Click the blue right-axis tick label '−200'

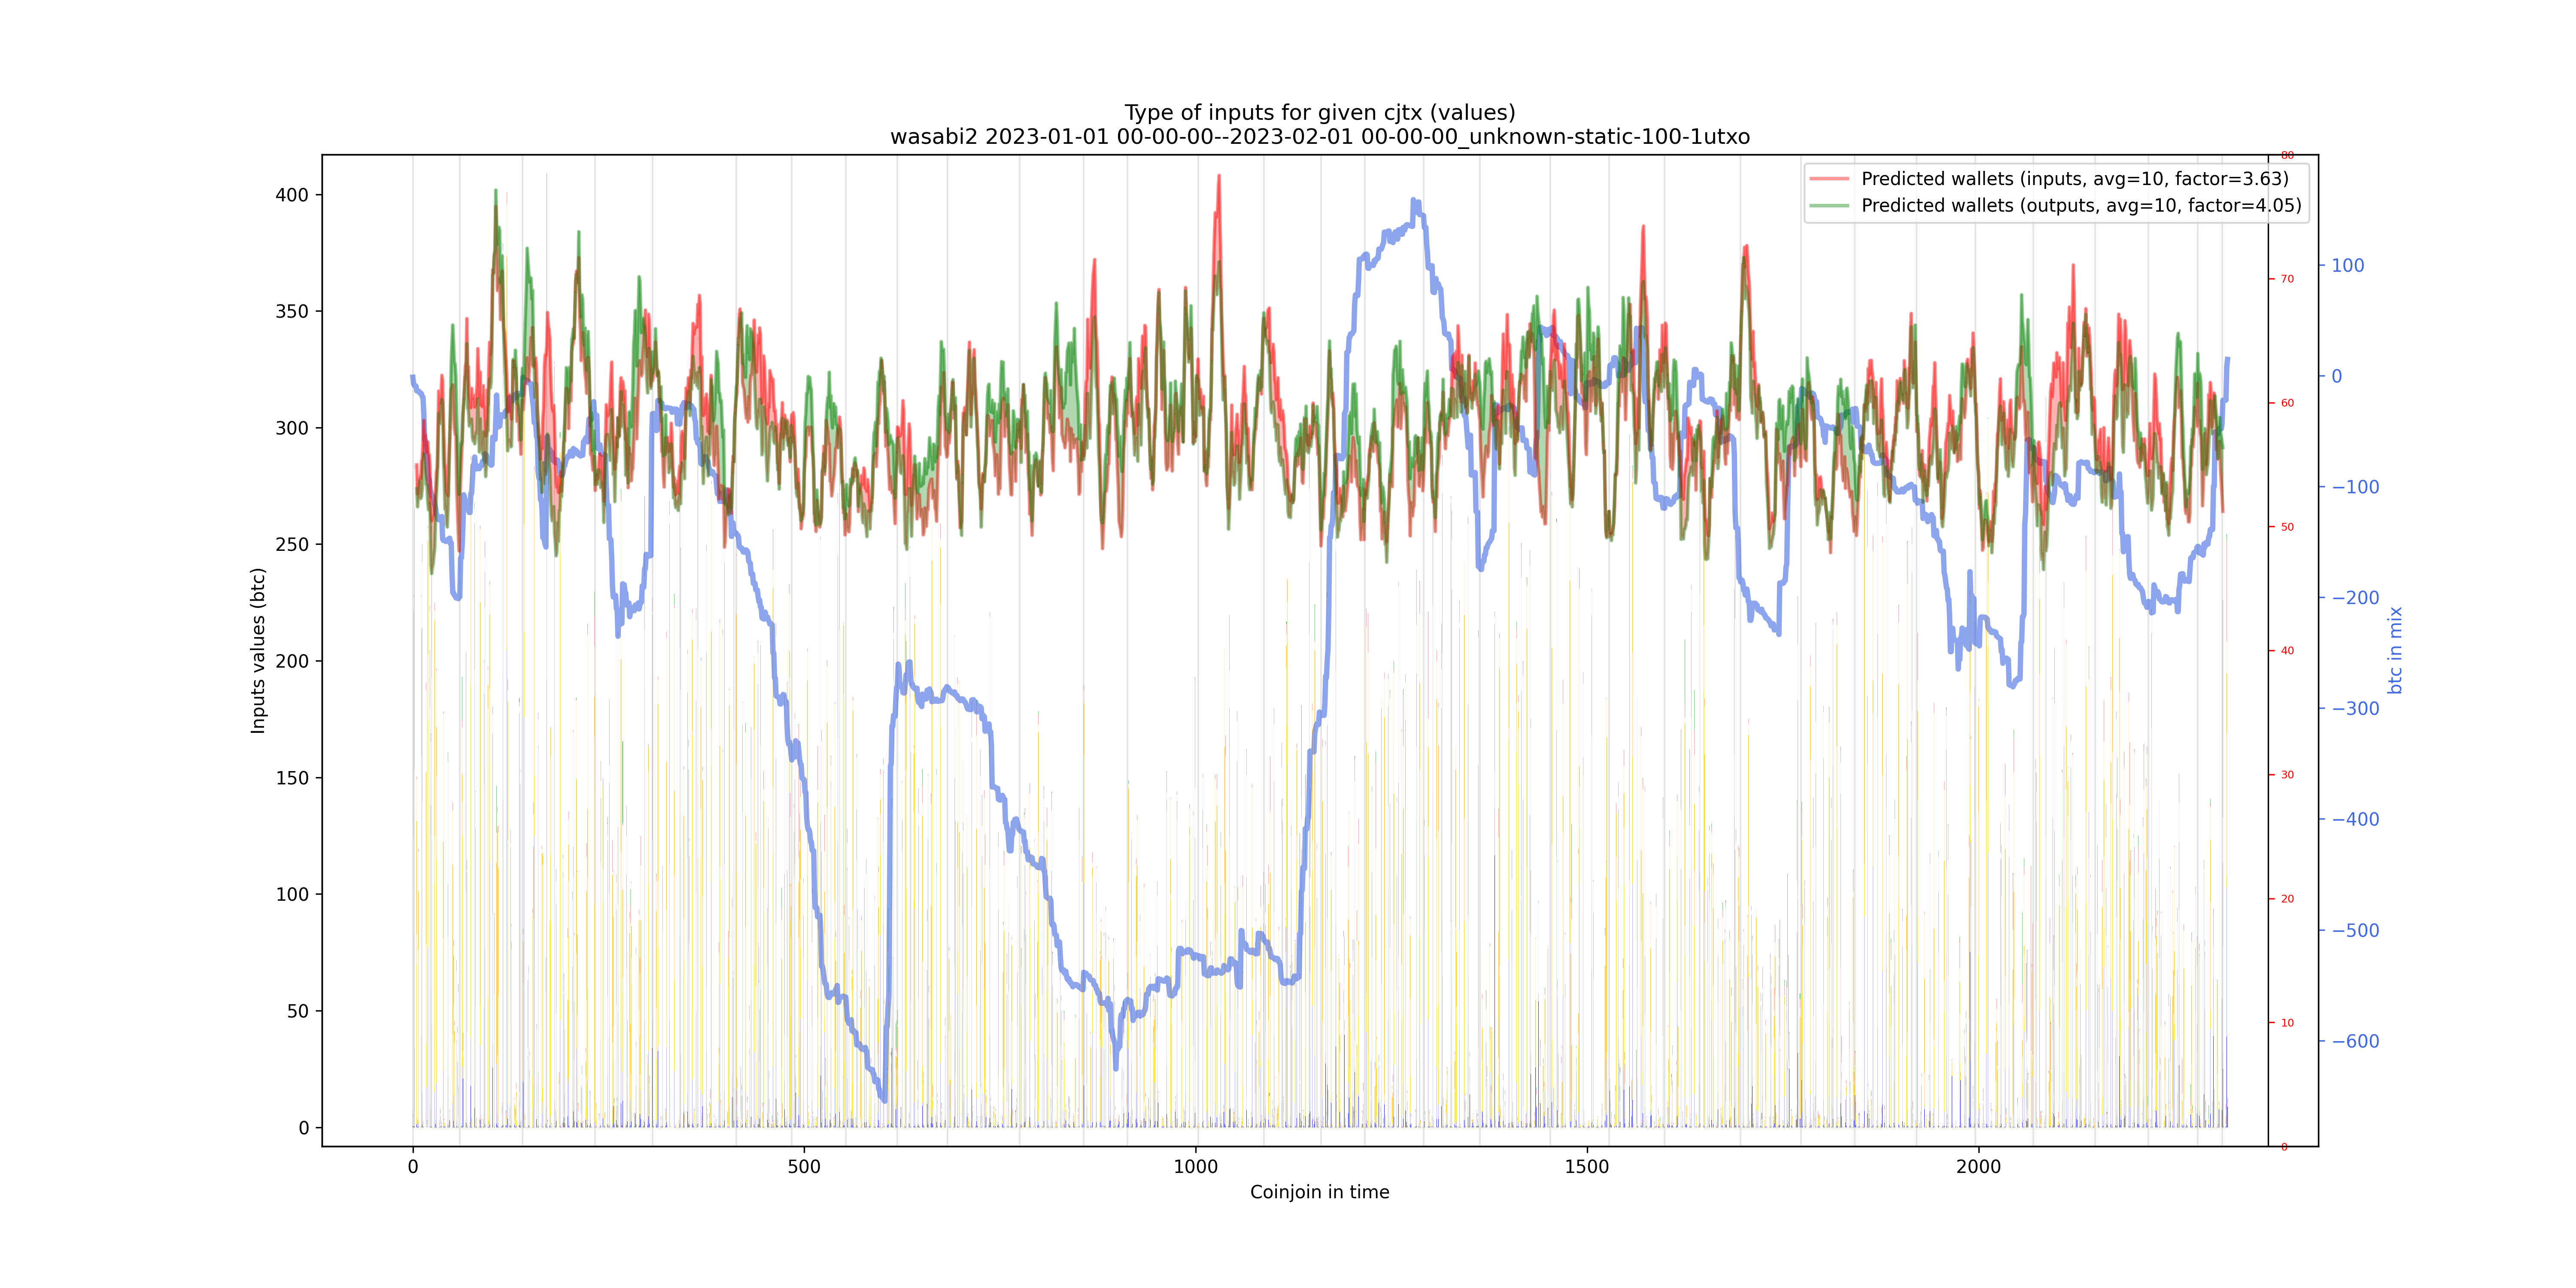[x=2355, y=598]
